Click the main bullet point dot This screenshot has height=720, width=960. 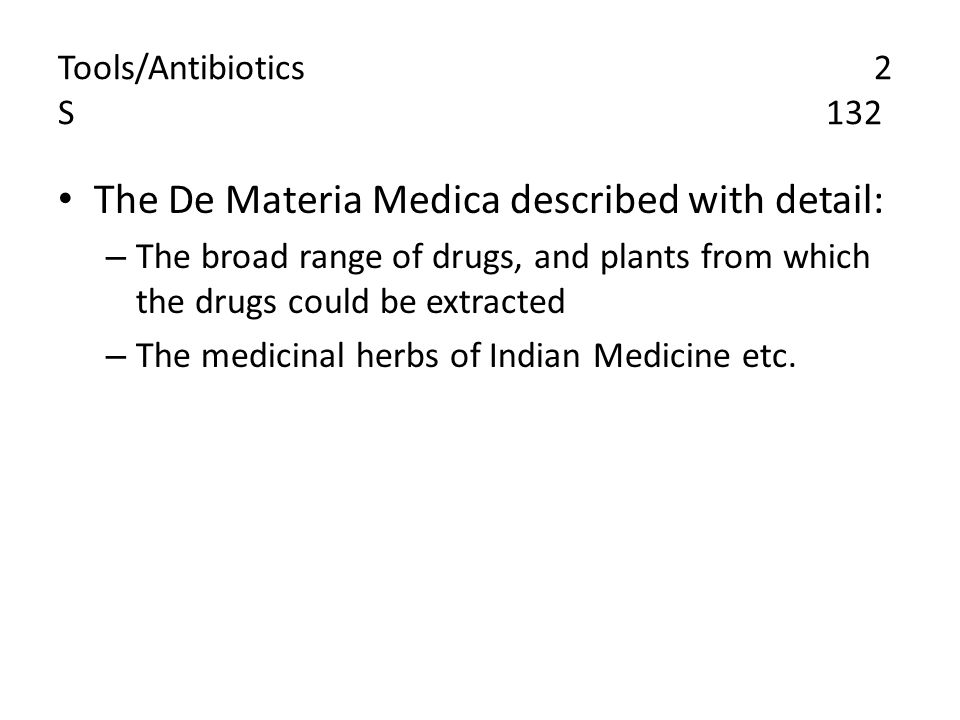pos(66,198)
